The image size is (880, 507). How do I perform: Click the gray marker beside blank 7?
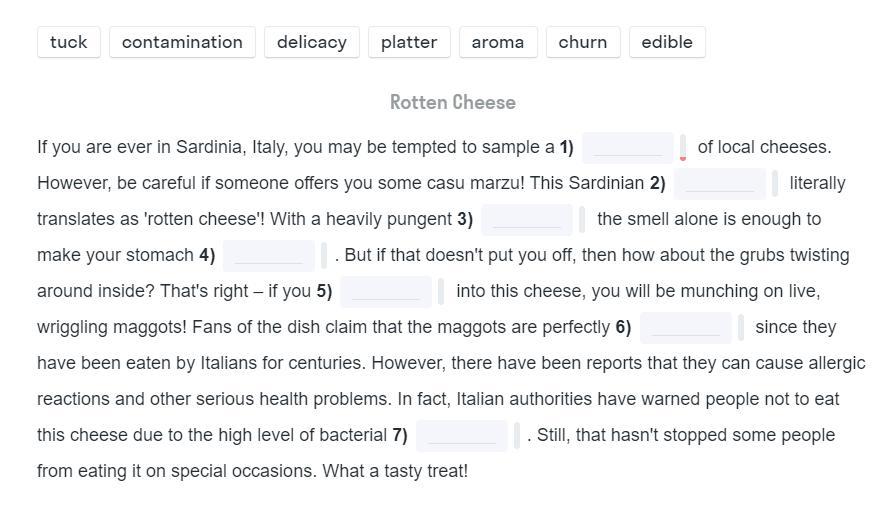tap(517, 436)
